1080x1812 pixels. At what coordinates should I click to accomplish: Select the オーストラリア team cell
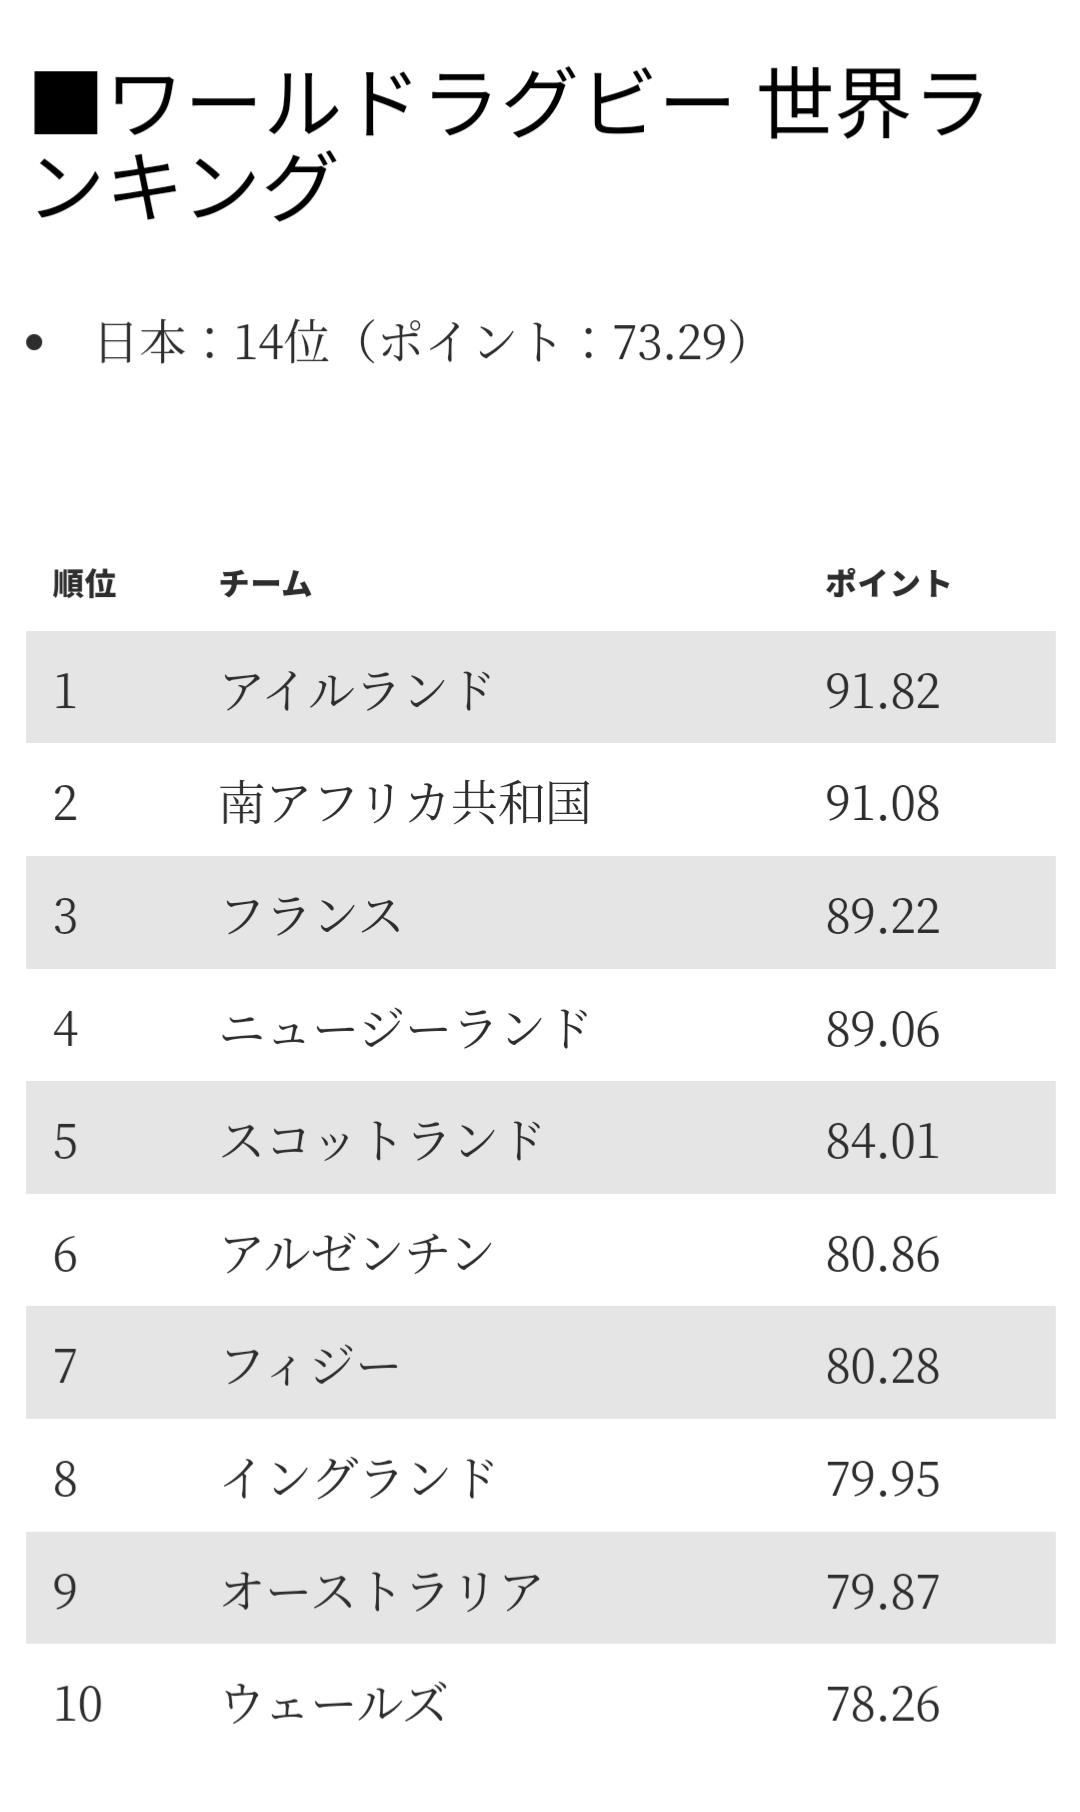(381, 1591)
